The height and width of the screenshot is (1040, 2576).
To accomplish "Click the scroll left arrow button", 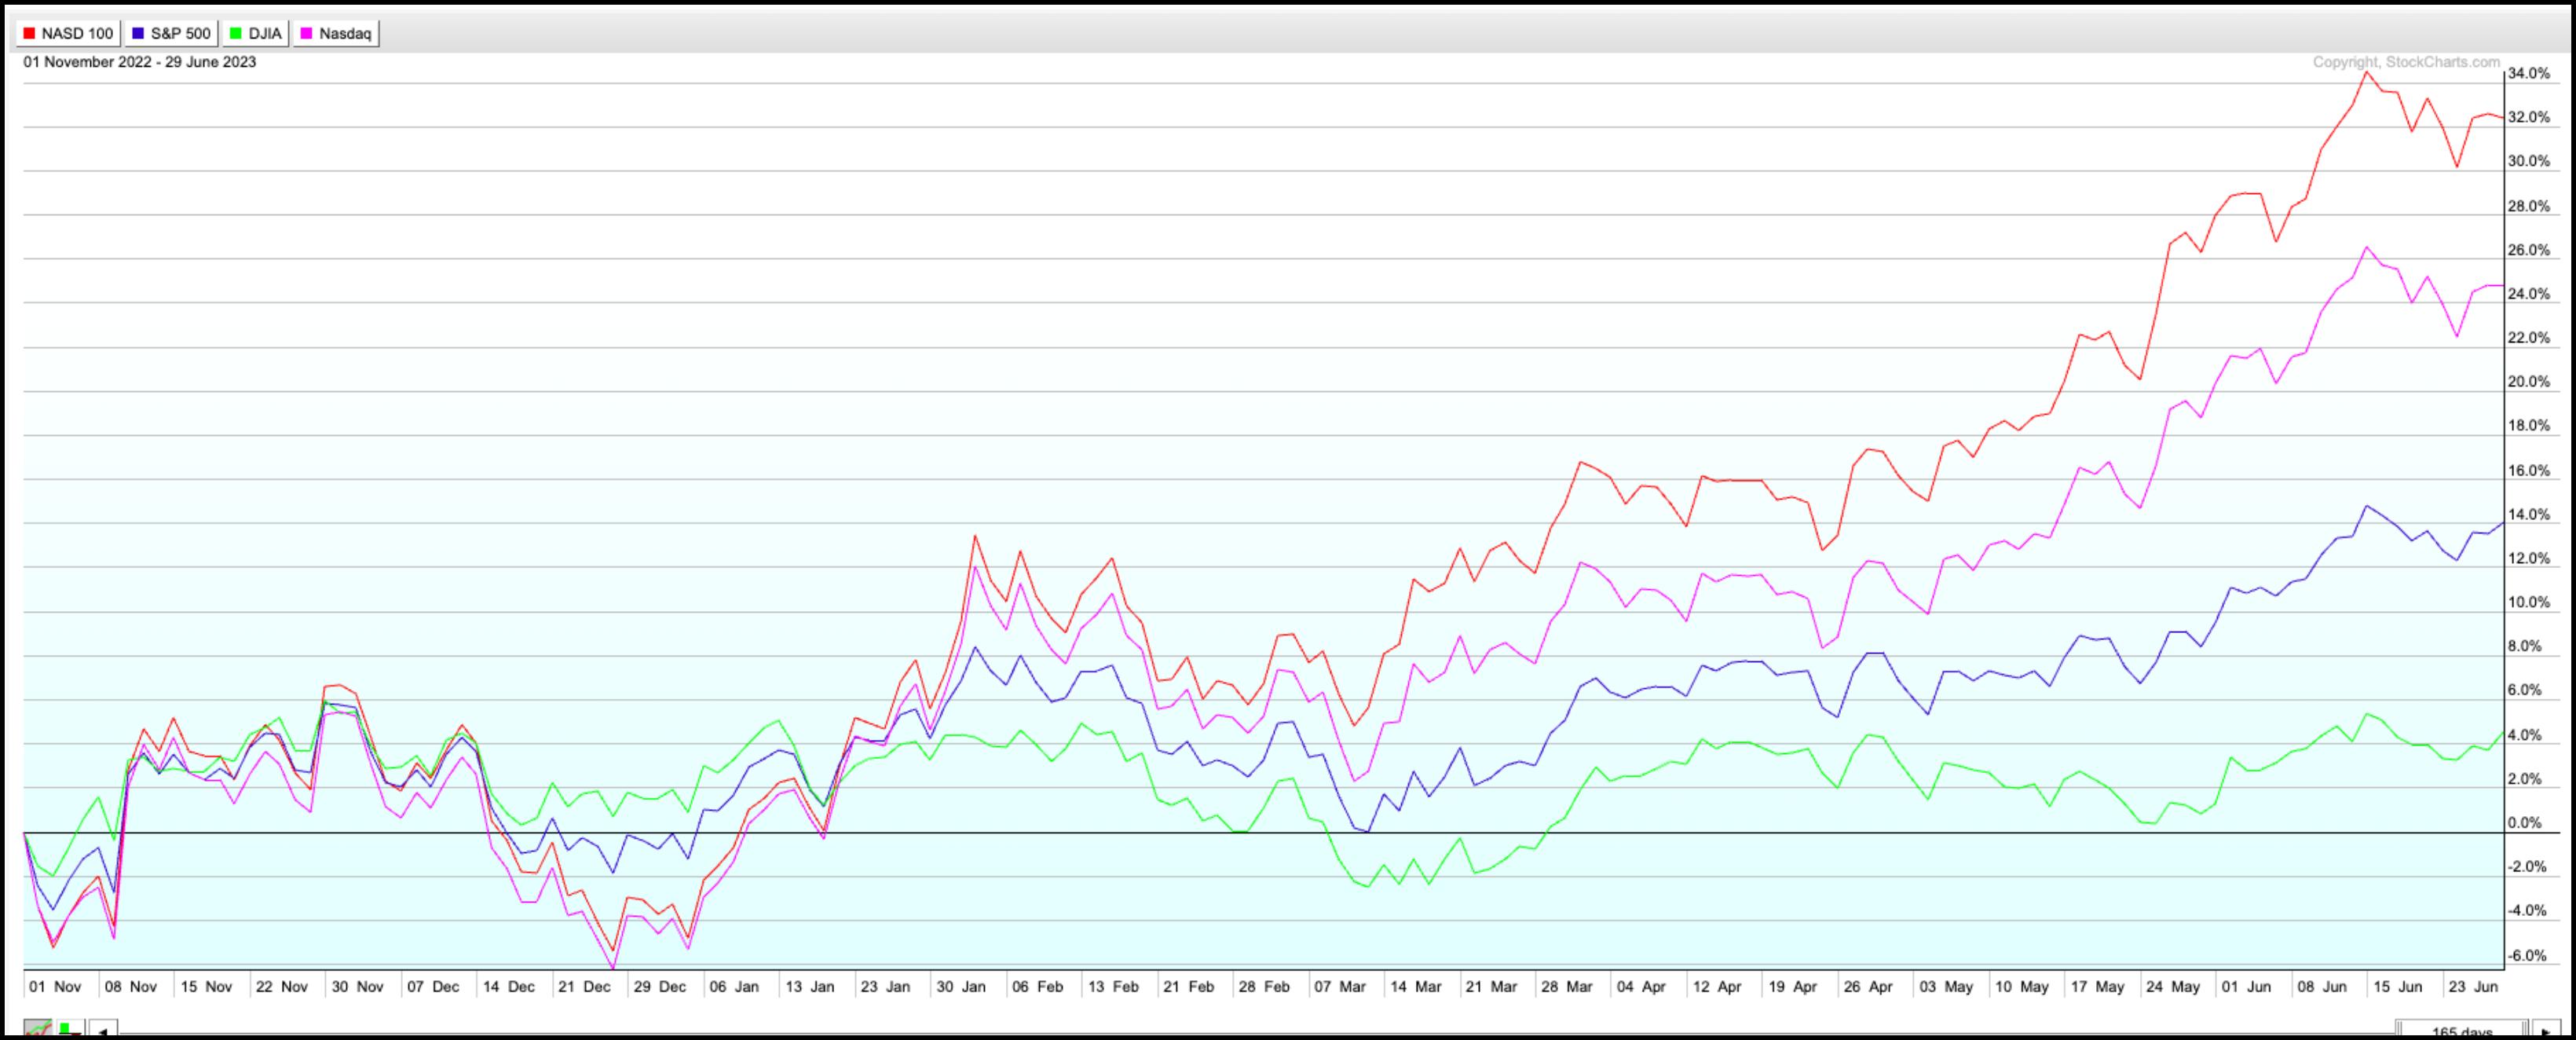I will pyautogui.click(x=103, y=1031).
